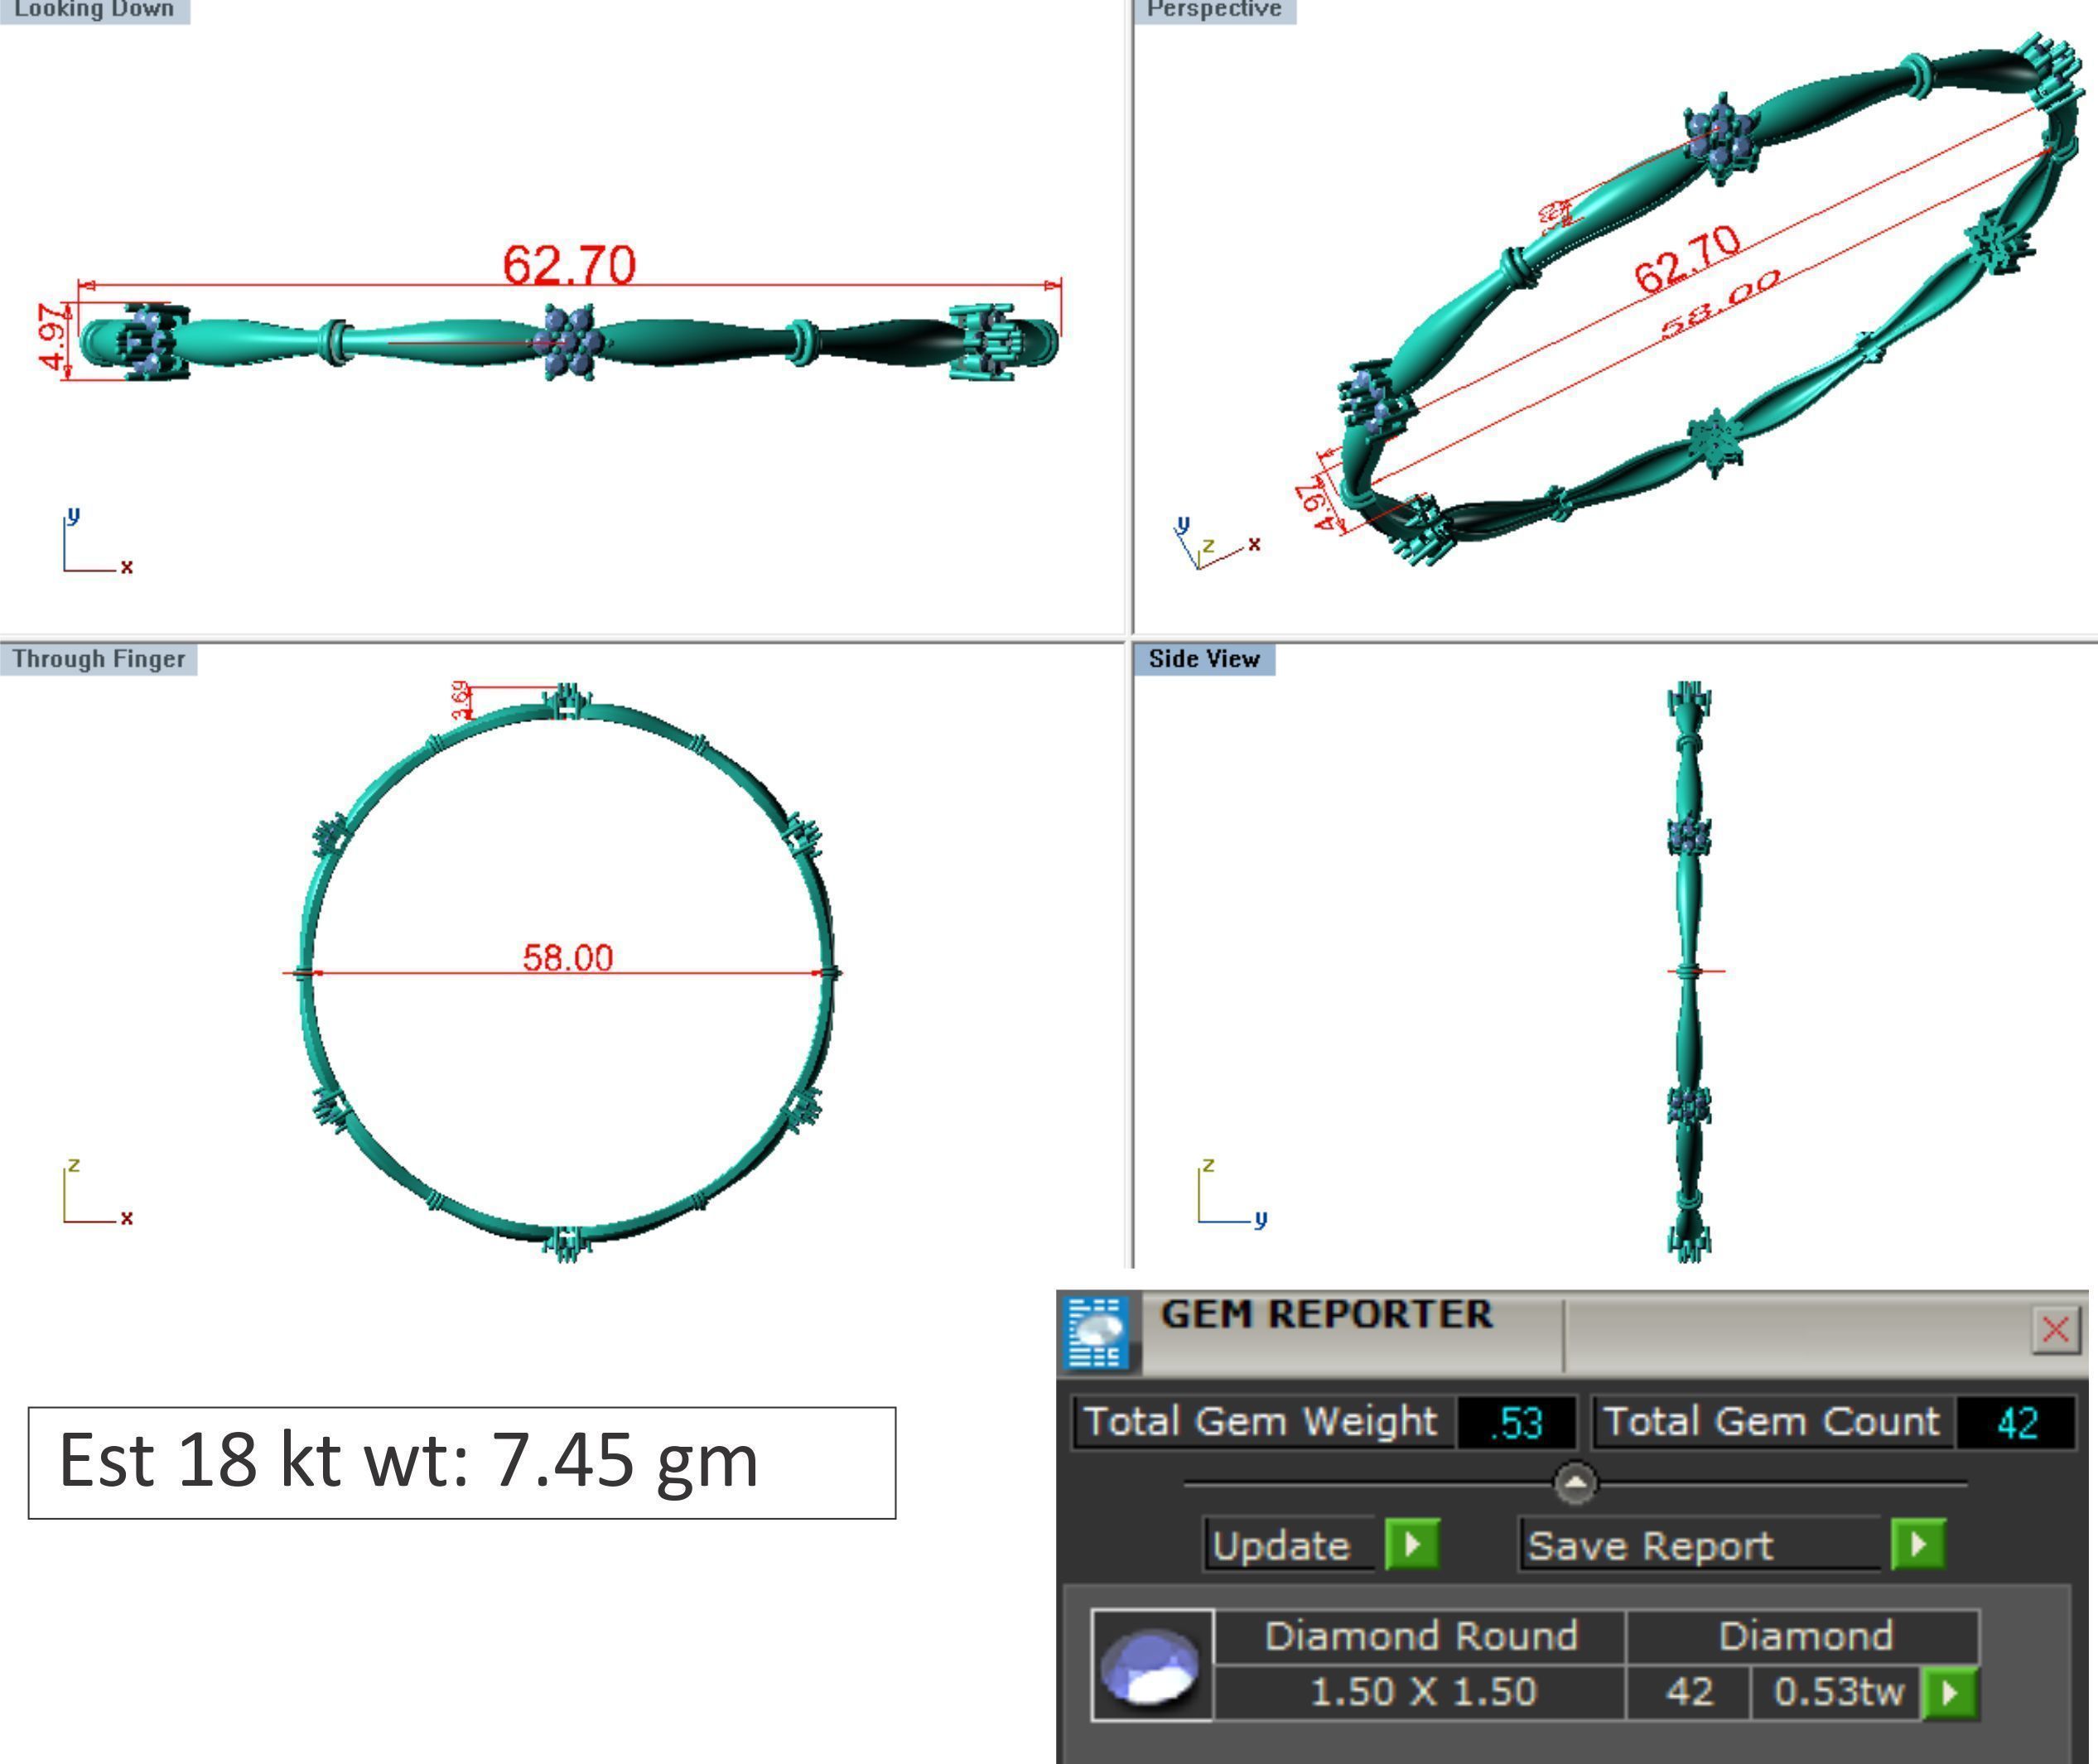Click the Total Gem Count label
Screen dimensions: 2098x1764
pos(1772,1421)
